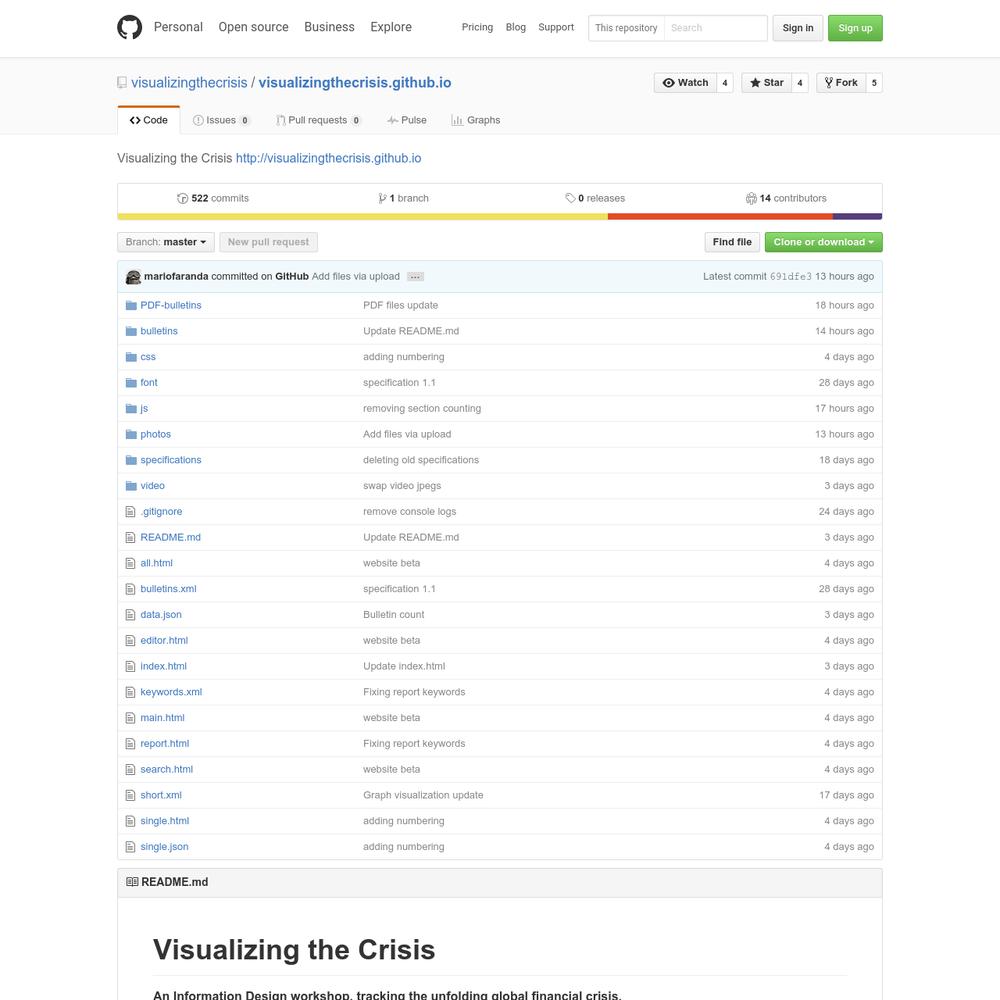Viewport: 1000px width, 1000px height.
Task: Open the Personal menu item
Action: [x=178, y=27]
